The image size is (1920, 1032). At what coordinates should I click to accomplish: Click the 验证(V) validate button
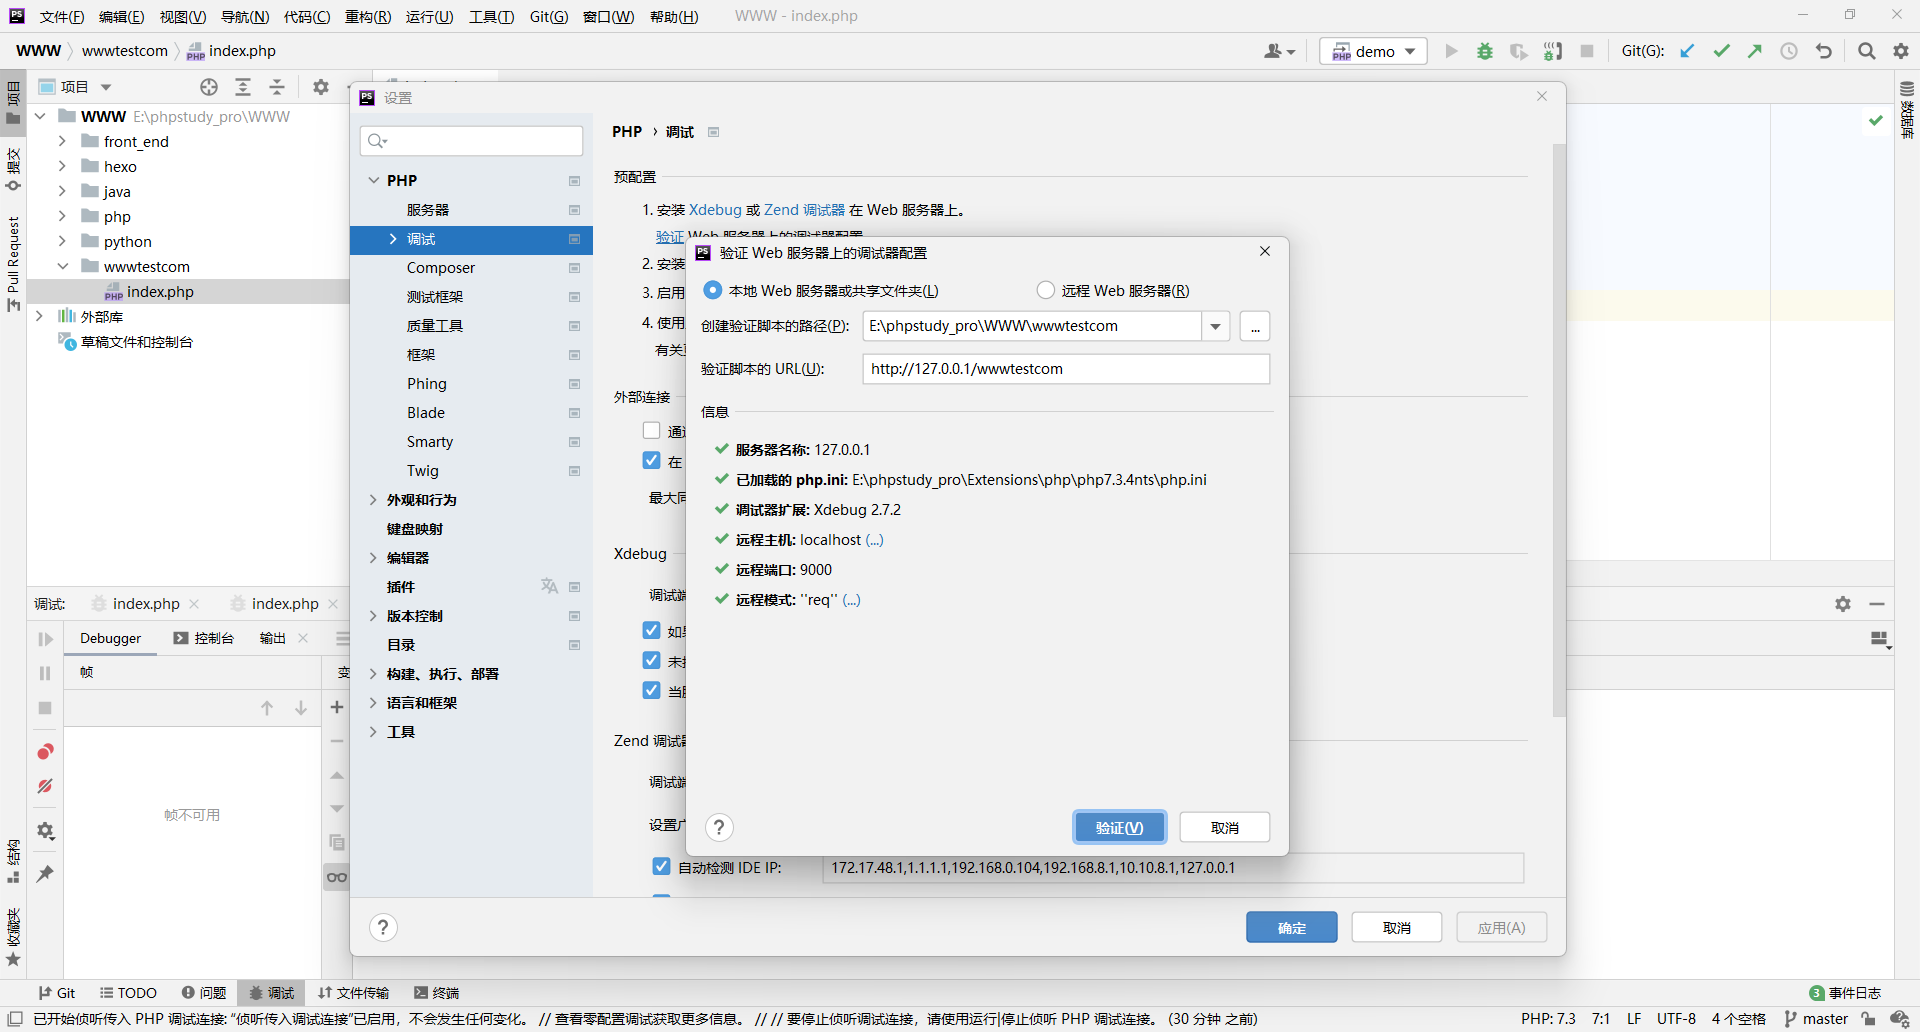[1119, 827]
